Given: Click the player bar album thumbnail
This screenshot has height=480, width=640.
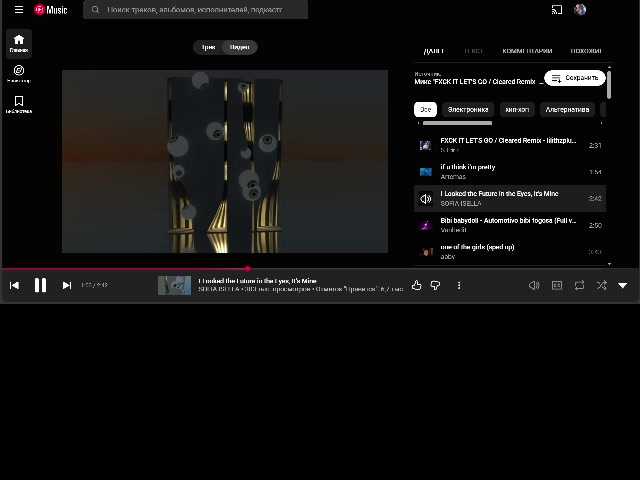Looking at the screenshot, I should coord(174,285).
